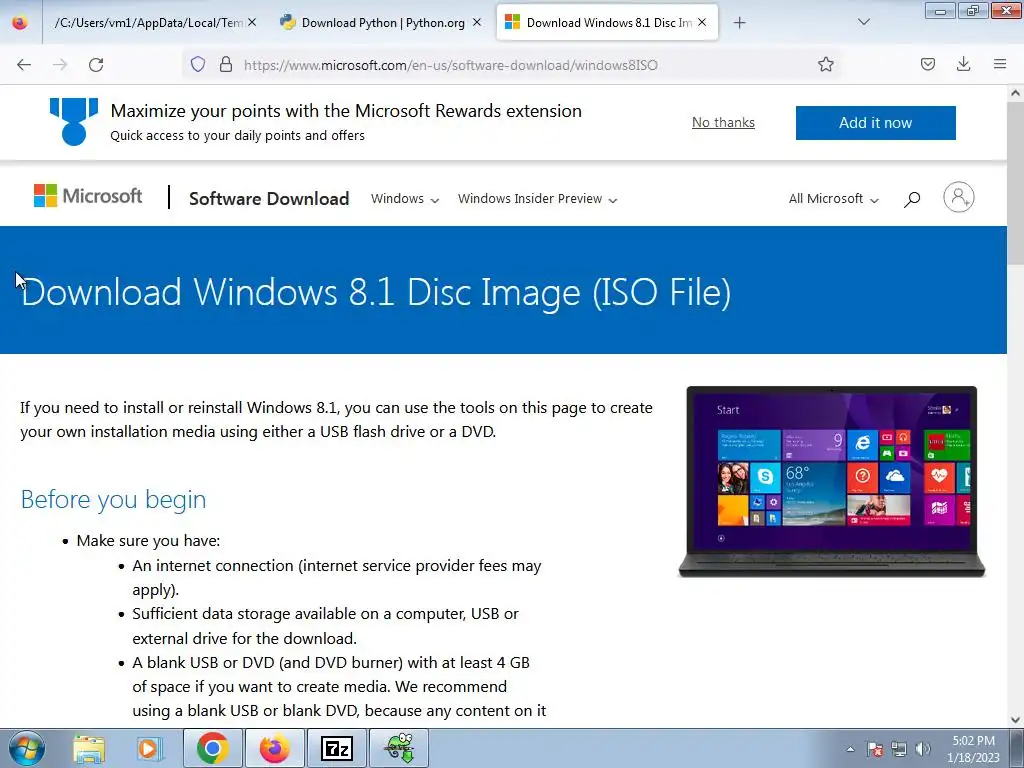Open File Explorer from the taskbar
The width and height of the screenshot is (1024, 768).
[x=89, y=748]
